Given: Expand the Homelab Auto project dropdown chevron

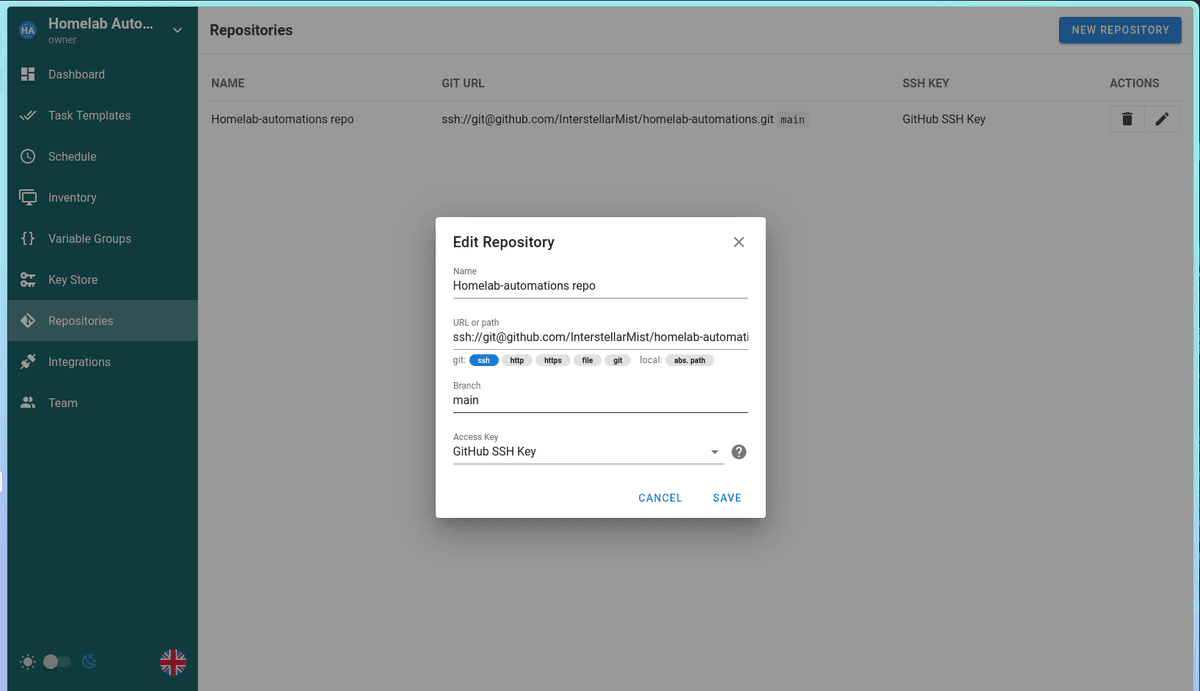Looking at the screenshot, I should (178, 31).
